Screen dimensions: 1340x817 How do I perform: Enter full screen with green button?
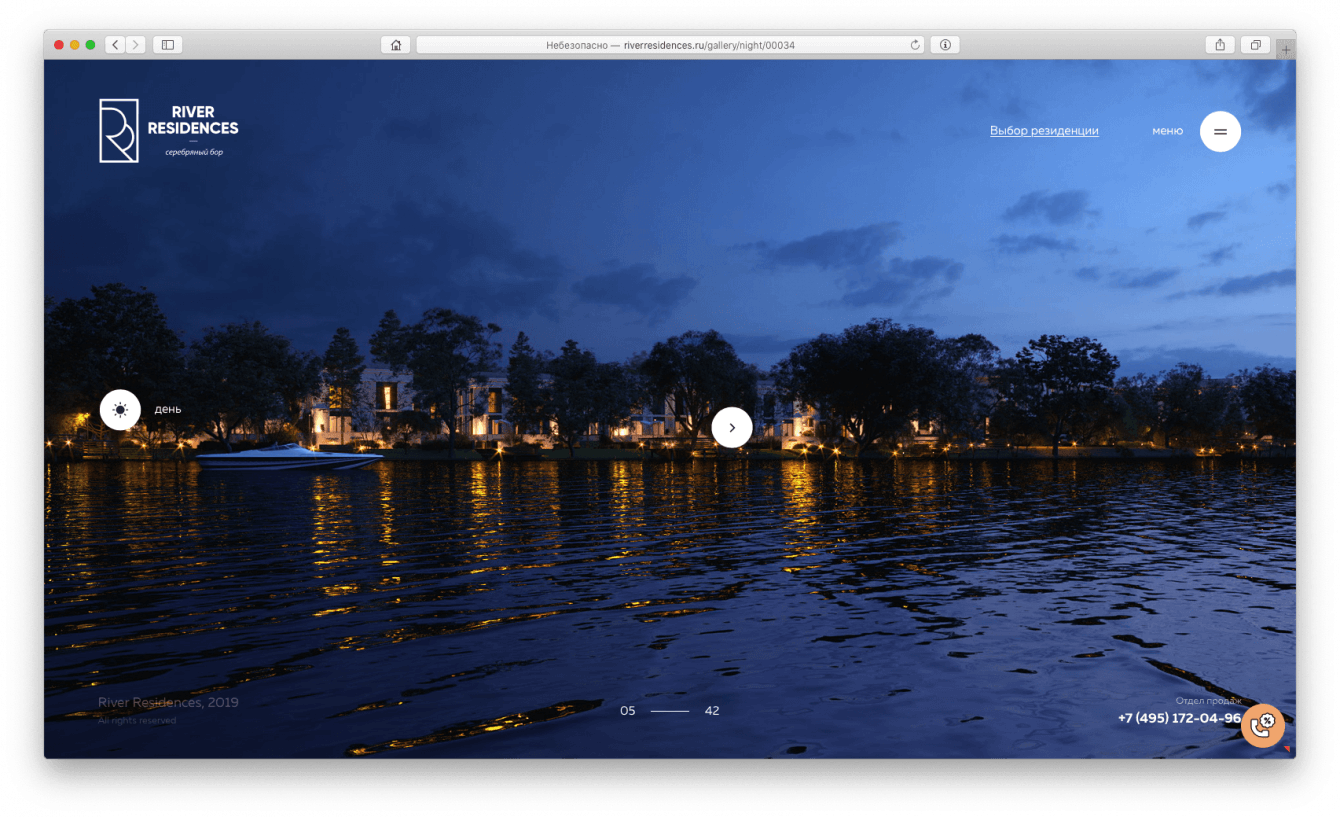pyautogui.click(x=90, y=45)
